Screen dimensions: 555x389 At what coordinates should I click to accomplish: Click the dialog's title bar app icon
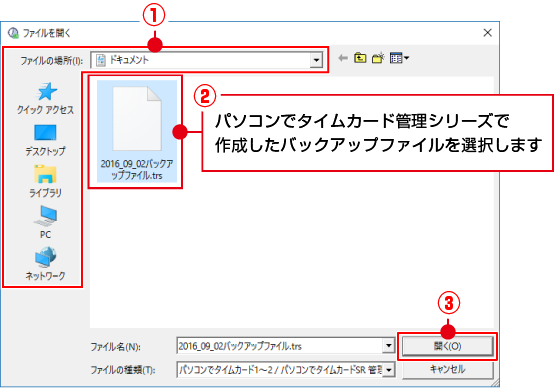point(13,33)
